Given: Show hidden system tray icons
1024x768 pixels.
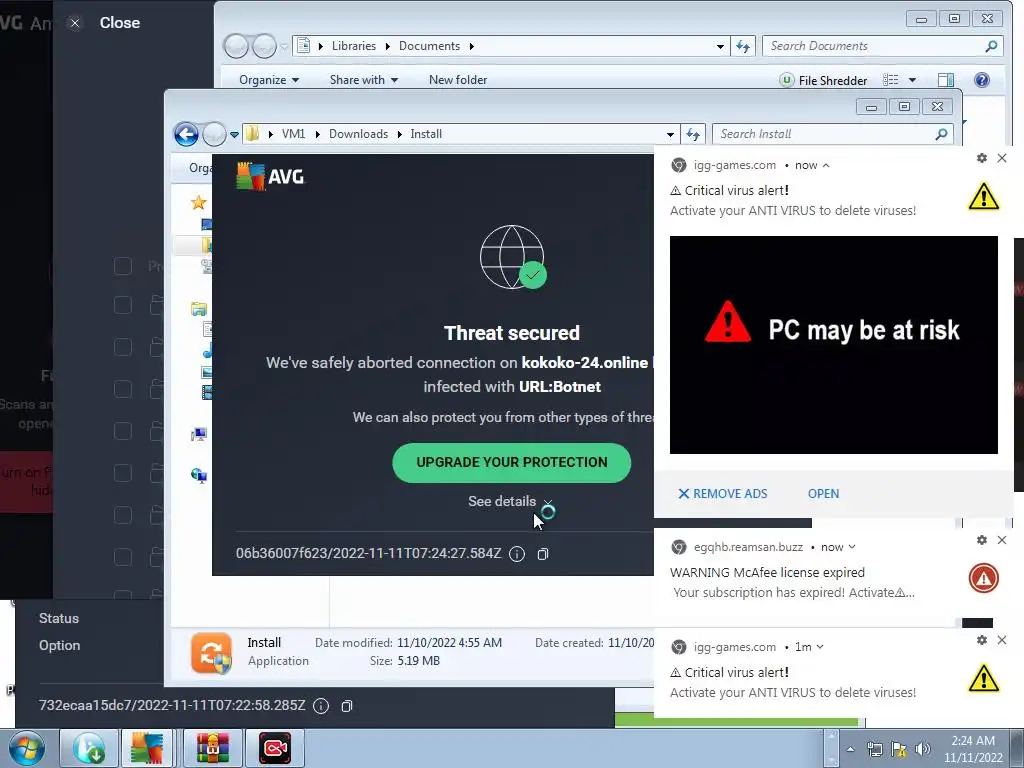Looking at the screenshot, I should 850,749.
